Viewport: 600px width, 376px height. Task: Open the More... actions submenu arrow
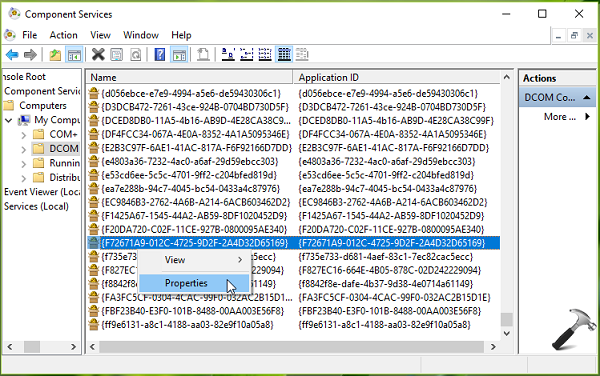587,116
